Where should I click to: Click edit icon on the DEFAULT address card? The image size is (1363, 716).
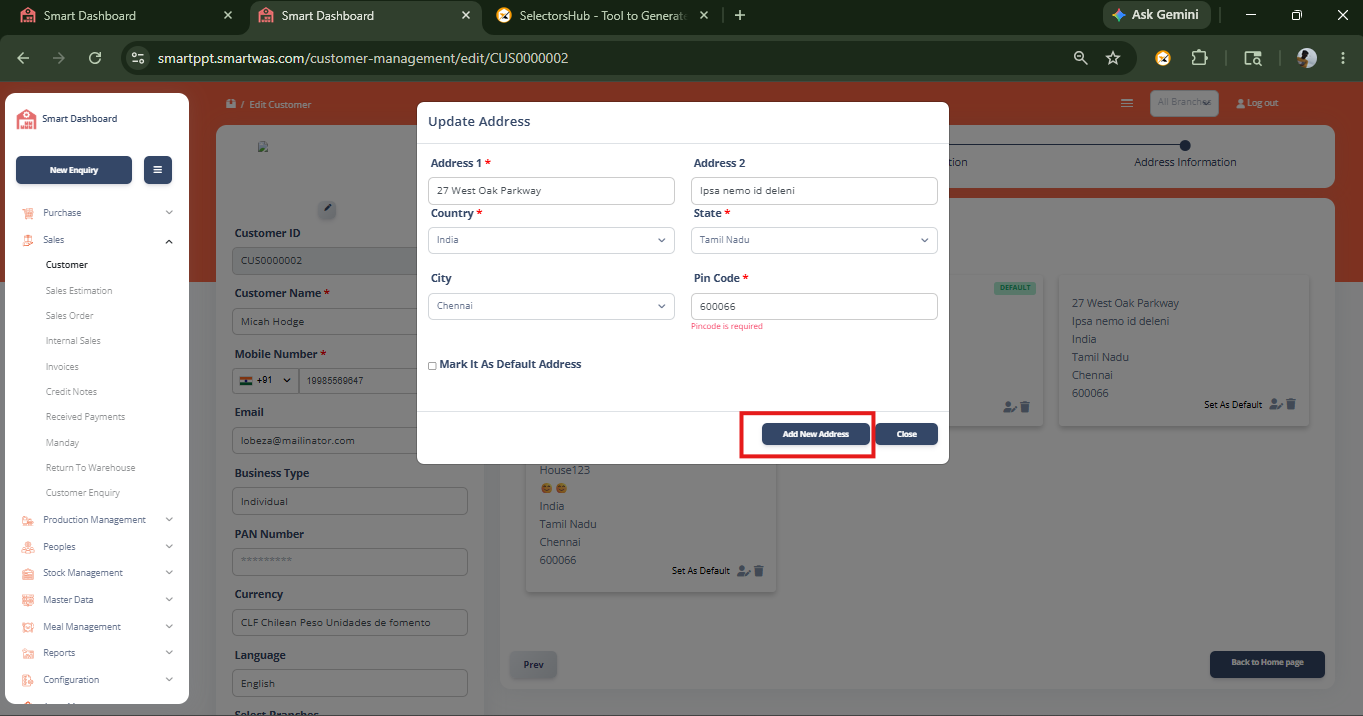(1010, 407)
